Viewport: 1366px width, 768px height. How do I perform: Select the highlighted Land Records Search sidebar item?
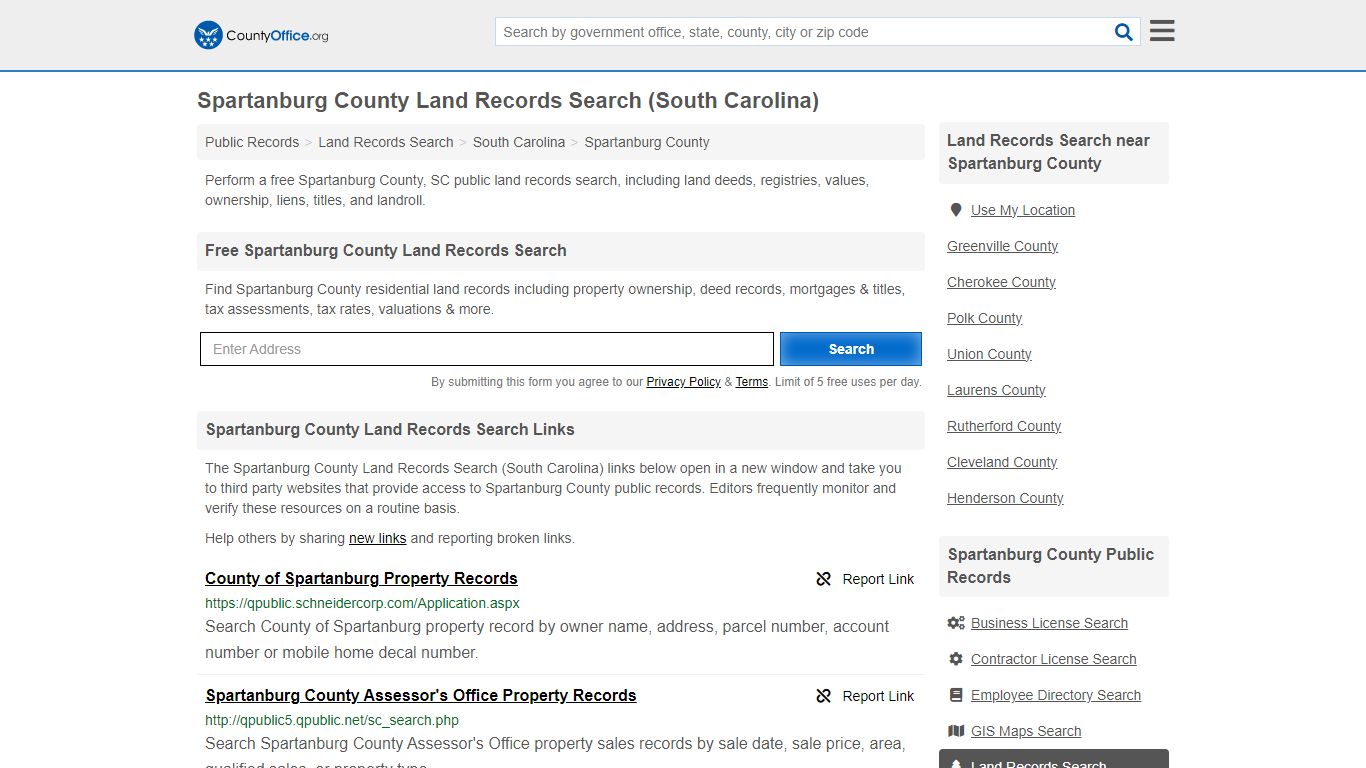[1054, 759]
